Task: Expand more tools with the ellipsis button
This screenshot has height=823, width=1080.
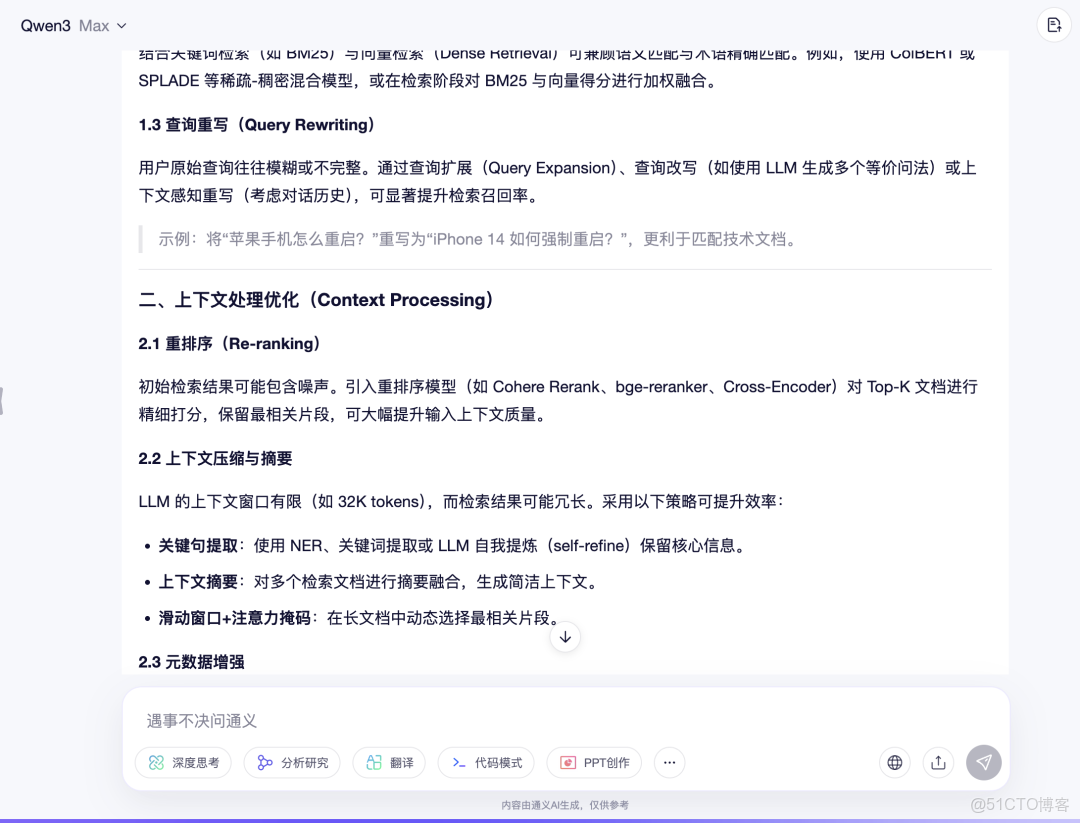Action: pyautogui.click(x=669, y=762)
